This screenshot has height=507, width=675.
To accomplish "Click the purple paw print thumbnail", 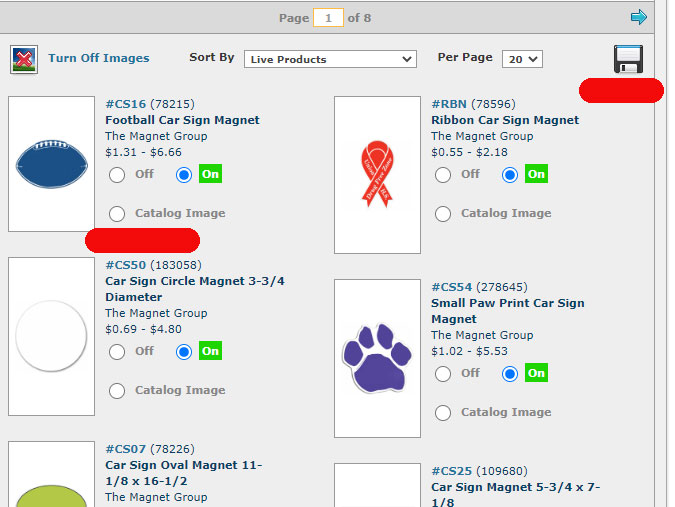I will pyautogui.click(x=377, y=358).
